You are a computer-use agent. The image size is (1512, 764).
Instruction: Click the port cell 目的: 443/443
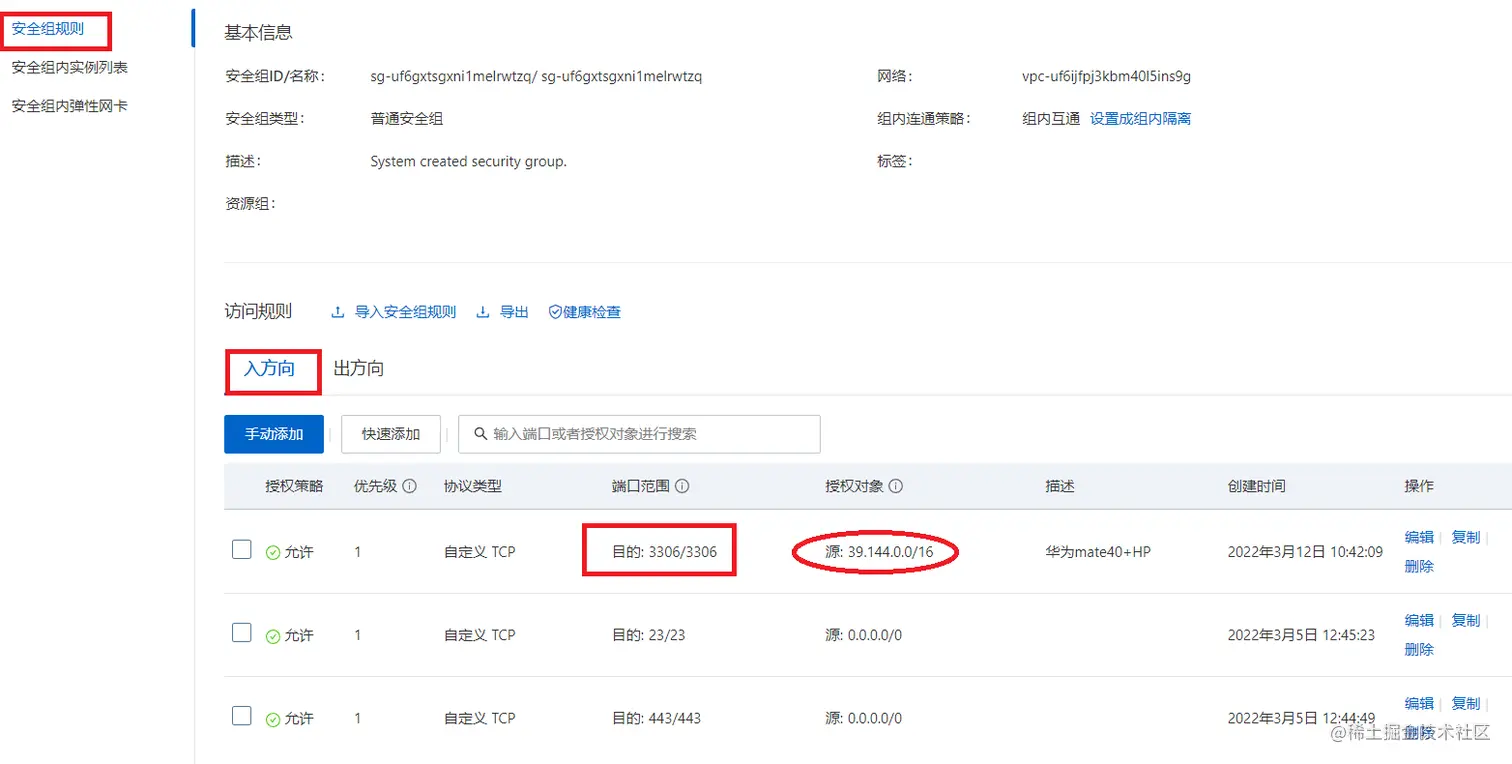point(656,718)
